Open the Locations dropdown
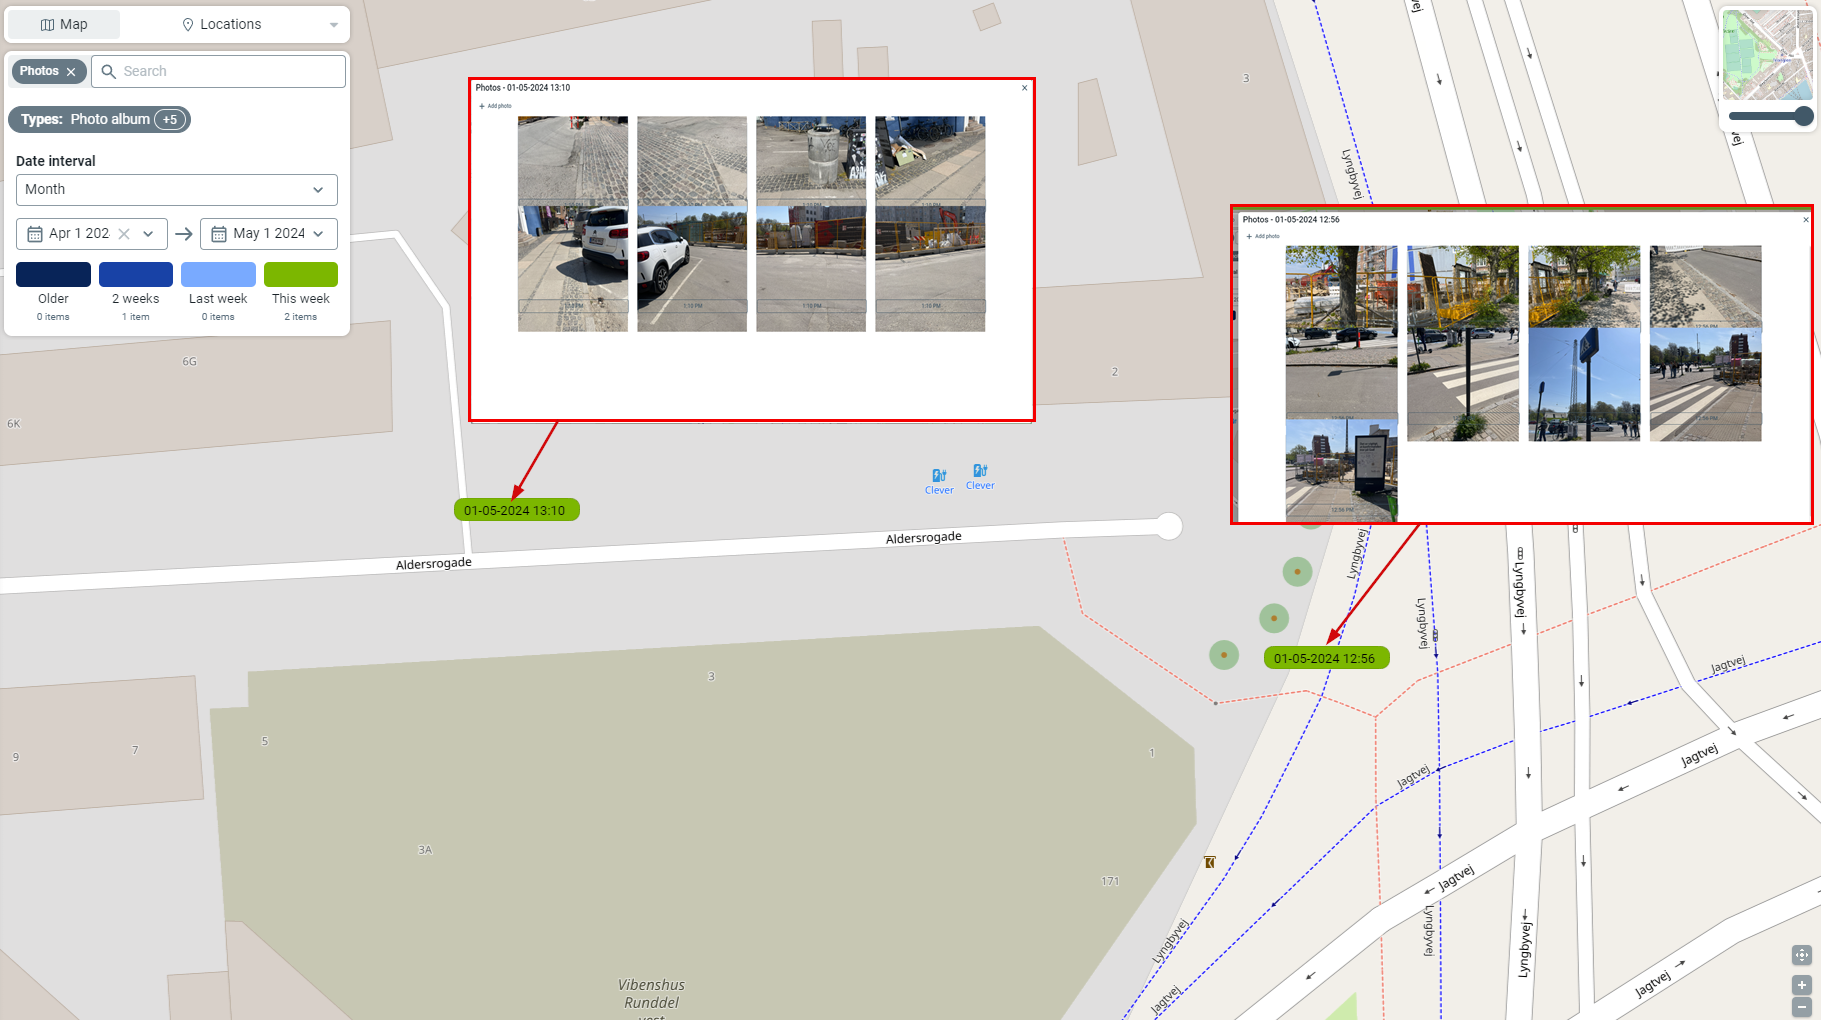This screenshot has height=1020, width=1821. coord(259,25)
